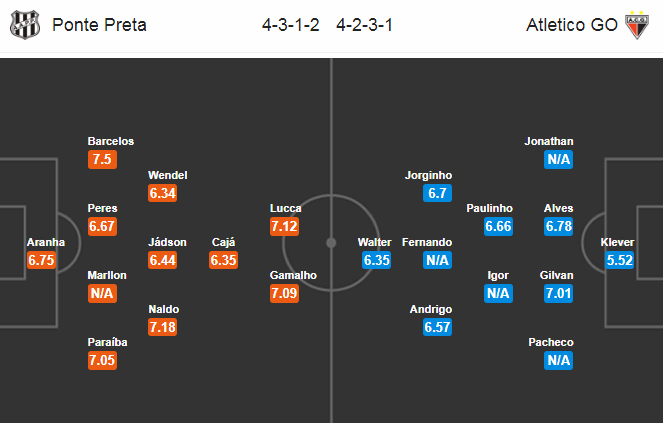663x423 pixels.
Task: Select the 4-3-1-2 formation label
Action: [x=290, y=25]
